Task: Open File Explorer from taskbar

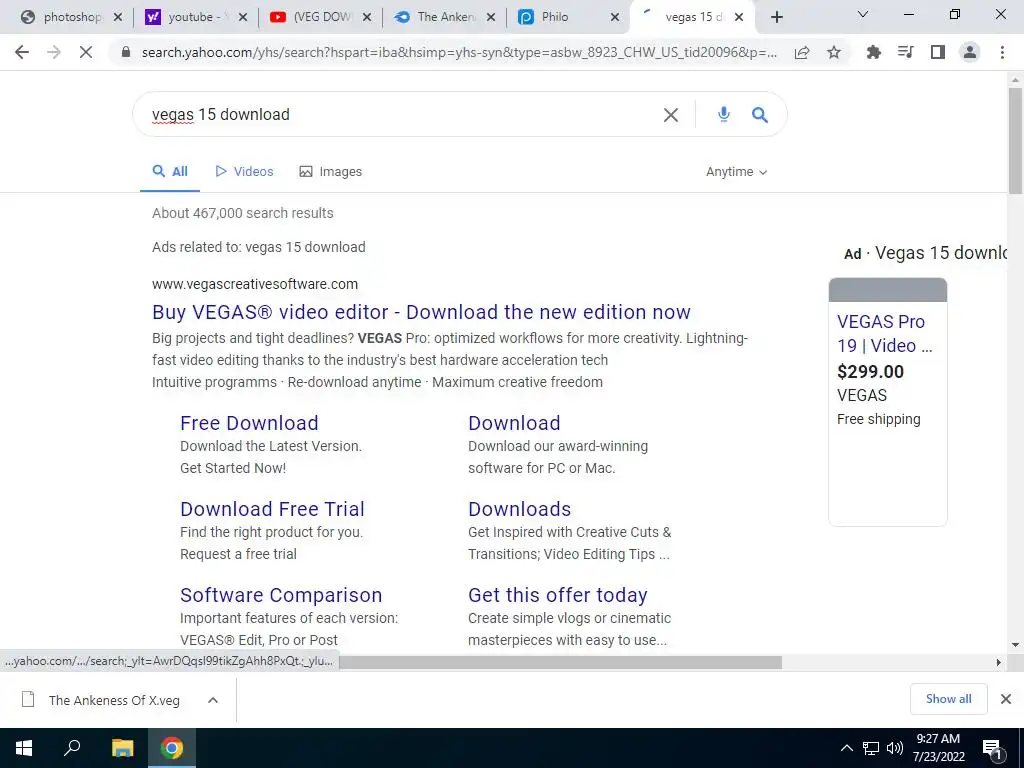Action: [x=122, y=748]
